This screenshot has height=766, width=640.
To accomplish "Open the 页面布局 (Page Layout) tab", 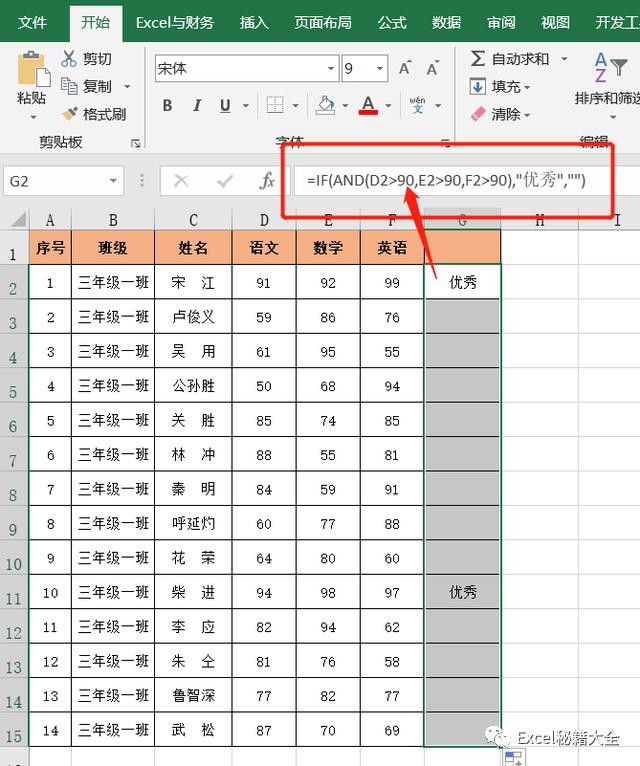I will tap(322, 22).
